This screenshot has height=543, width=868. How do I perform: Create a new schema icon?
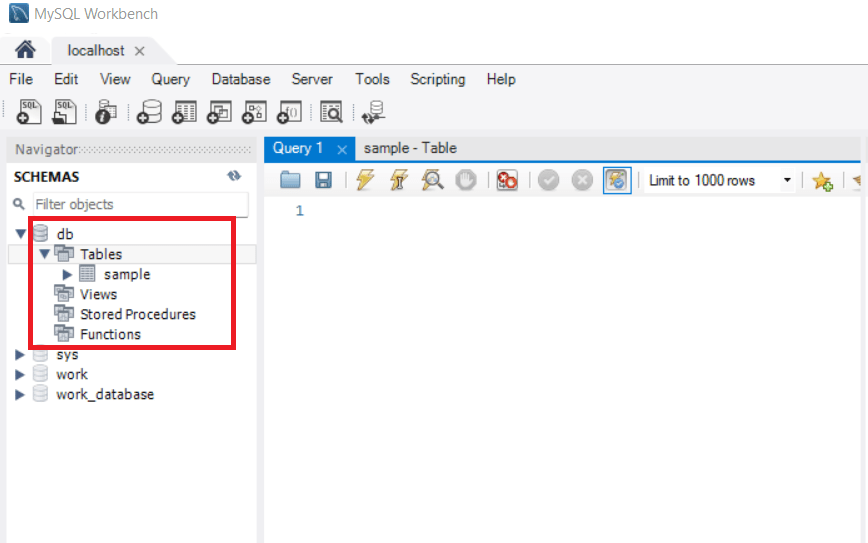(149, 112)
